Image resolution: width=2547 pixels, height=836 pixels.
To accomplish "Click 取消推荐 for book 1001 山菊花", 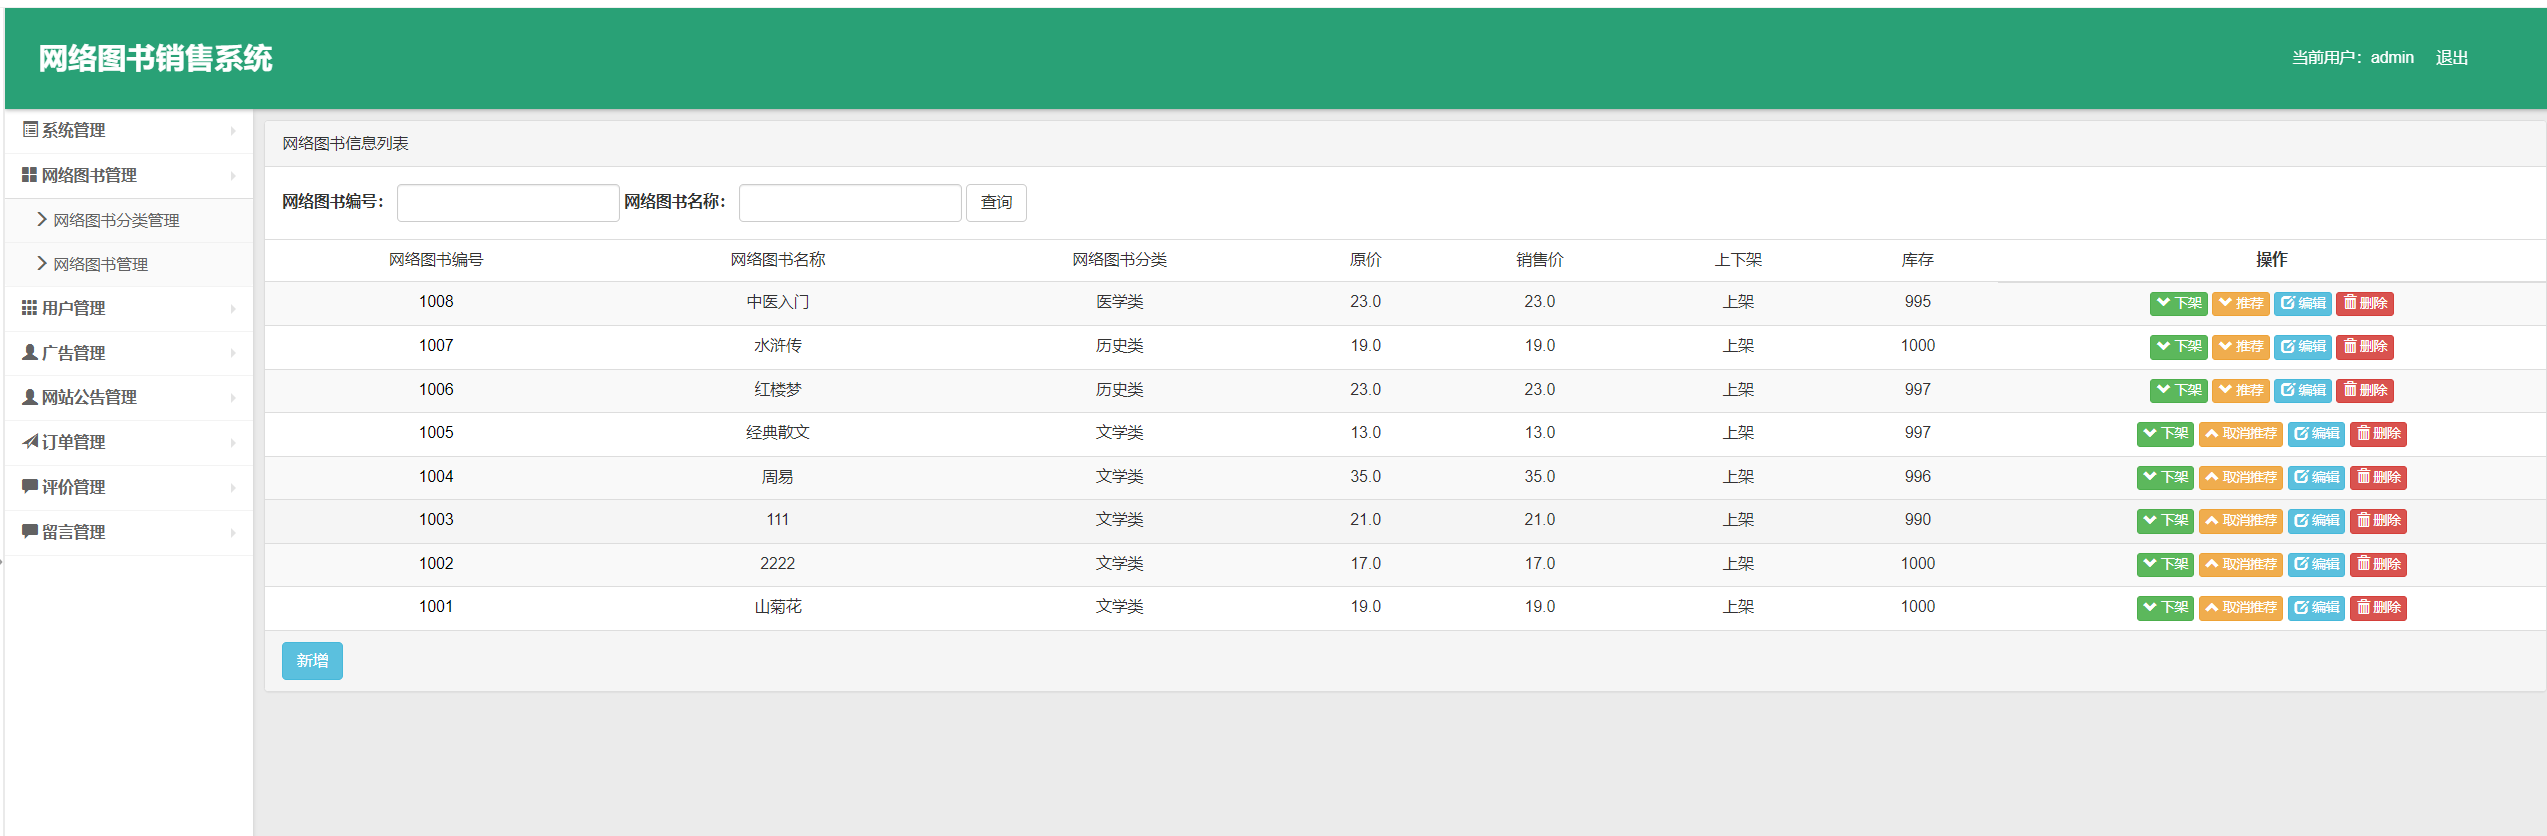I will click(x=2240, y=608).
